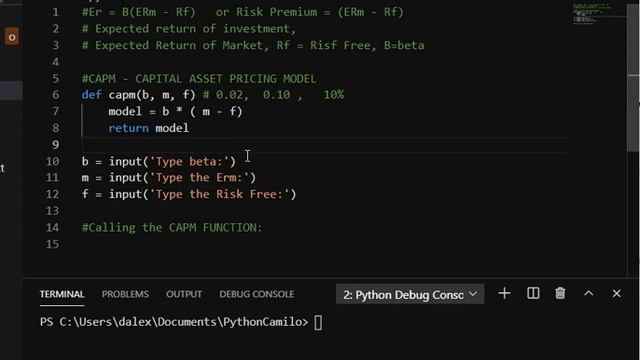640x360 pixels.
Task: Switch to the OUTPUT tab
Action: point(184,294)
